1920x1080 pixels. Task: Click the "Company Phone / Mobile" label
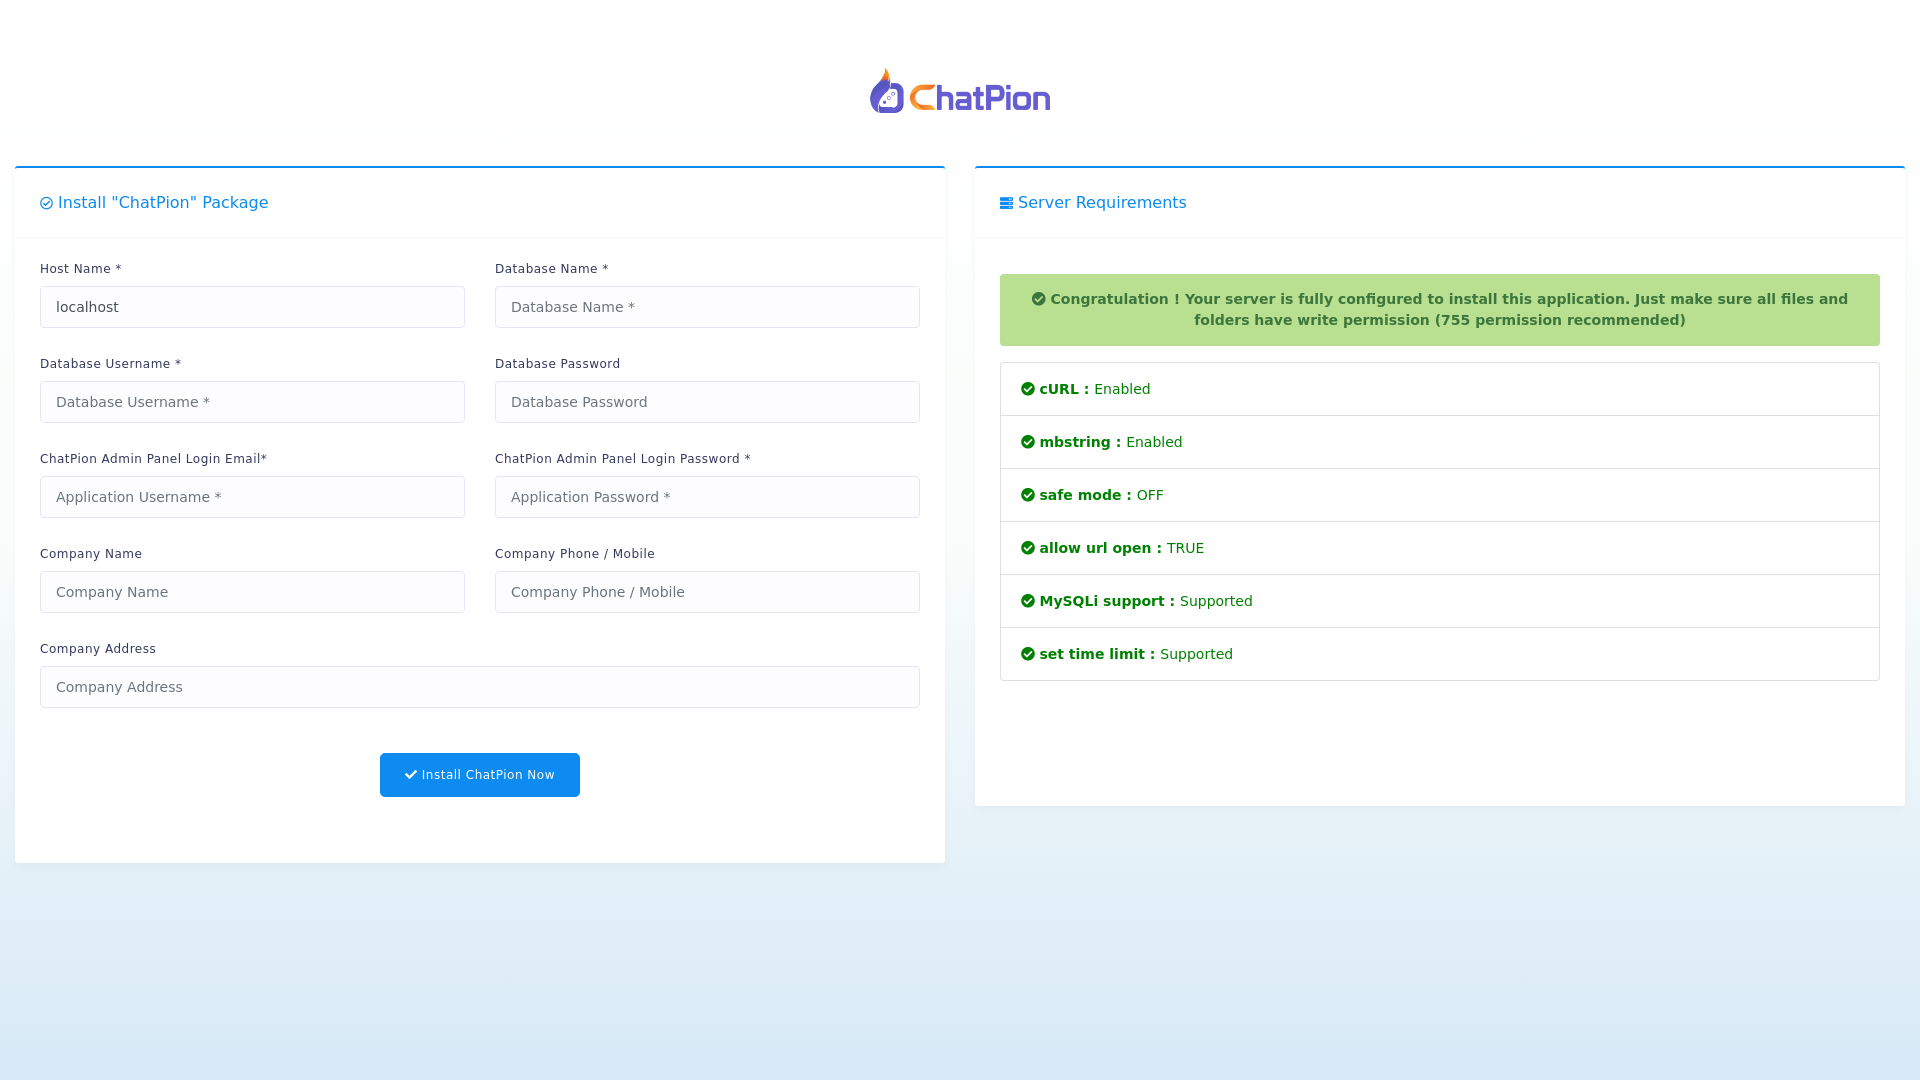click(575, 554)
